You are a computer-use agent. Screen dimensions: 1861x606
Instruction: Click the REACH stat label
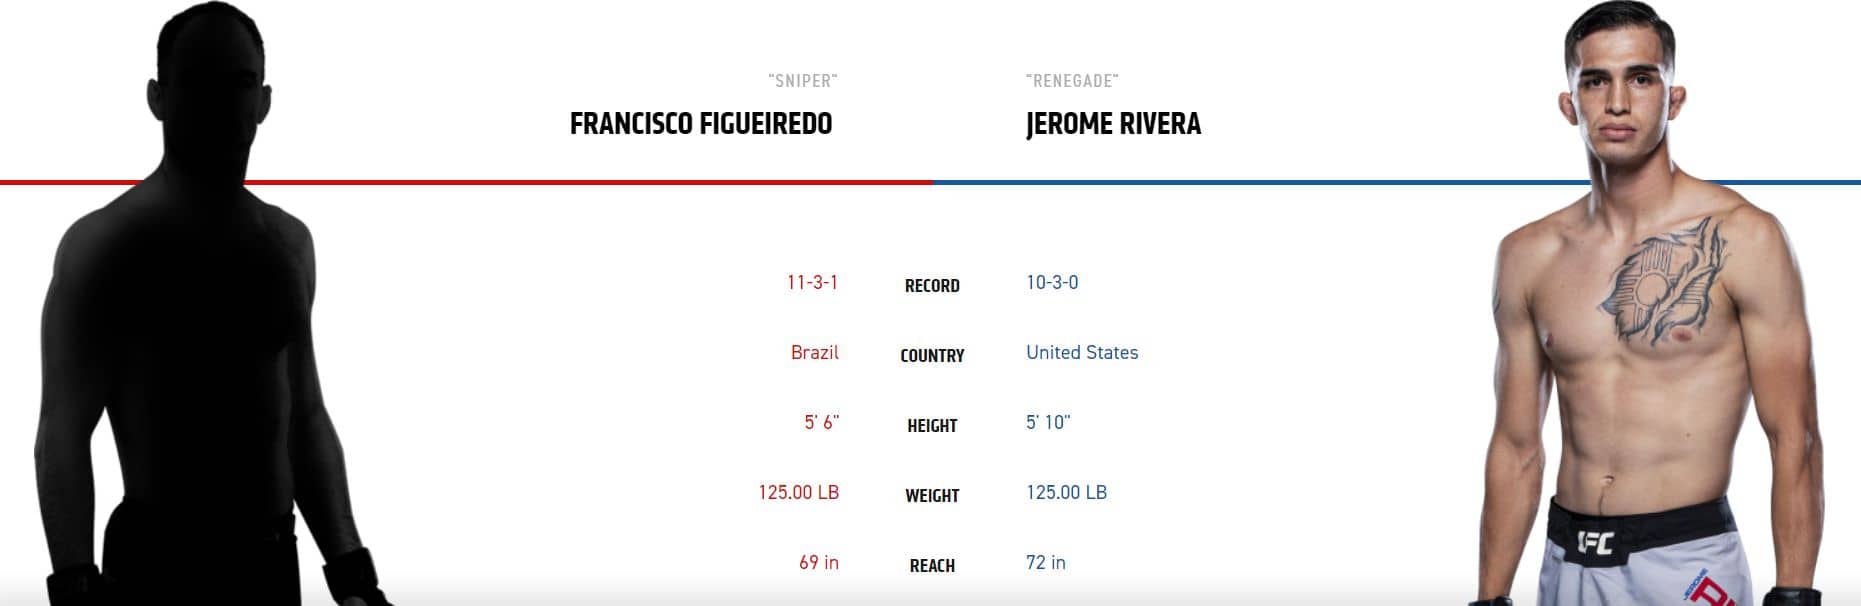[932, 566]
